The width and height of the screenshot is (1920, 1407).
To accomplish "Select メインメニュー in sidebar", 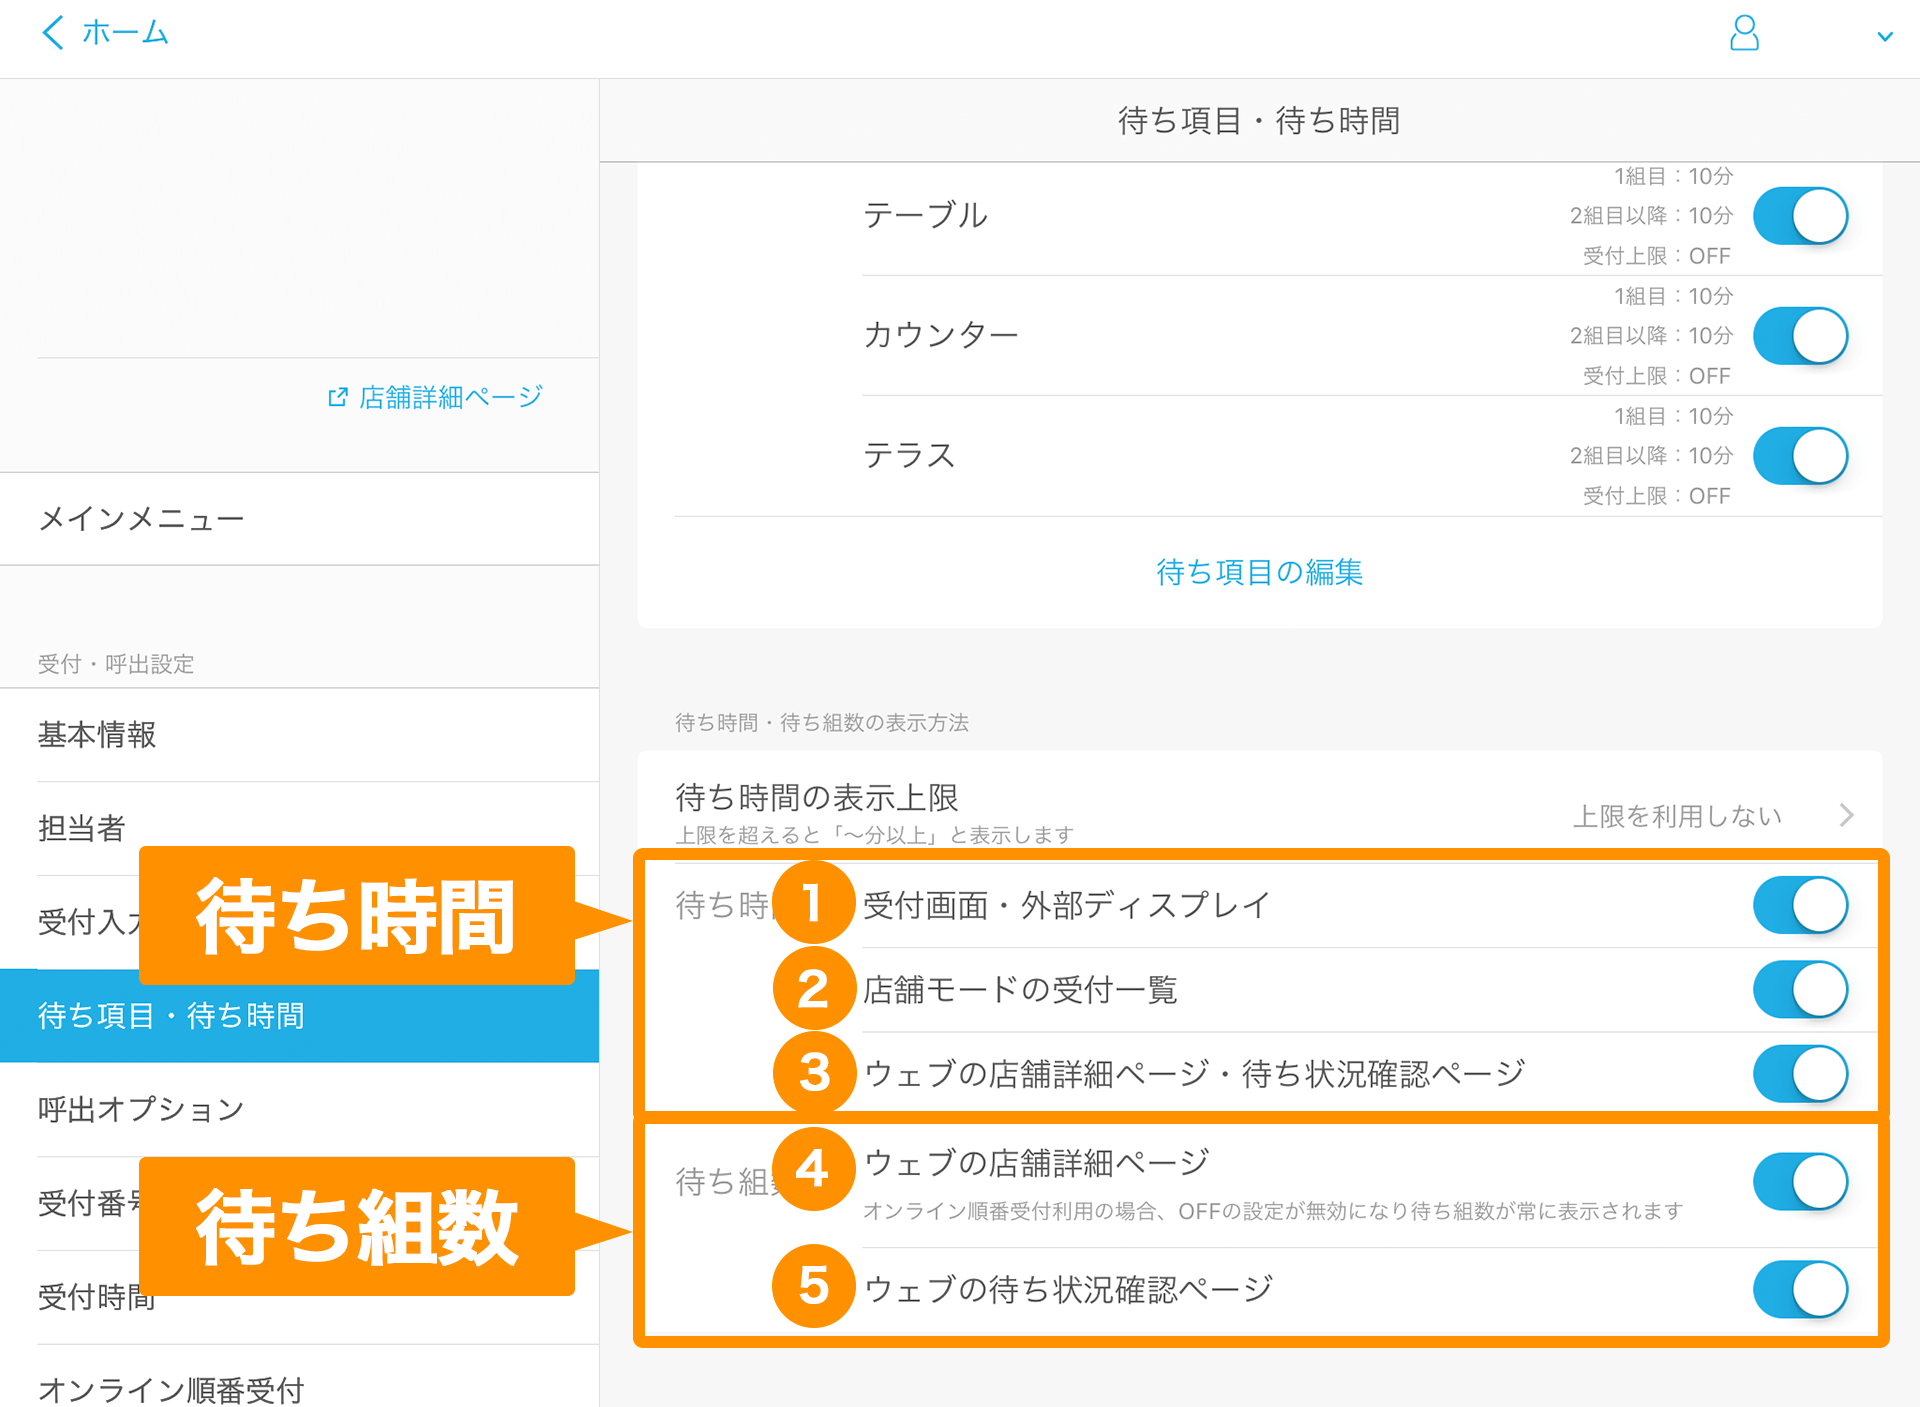I will (300, 519).
